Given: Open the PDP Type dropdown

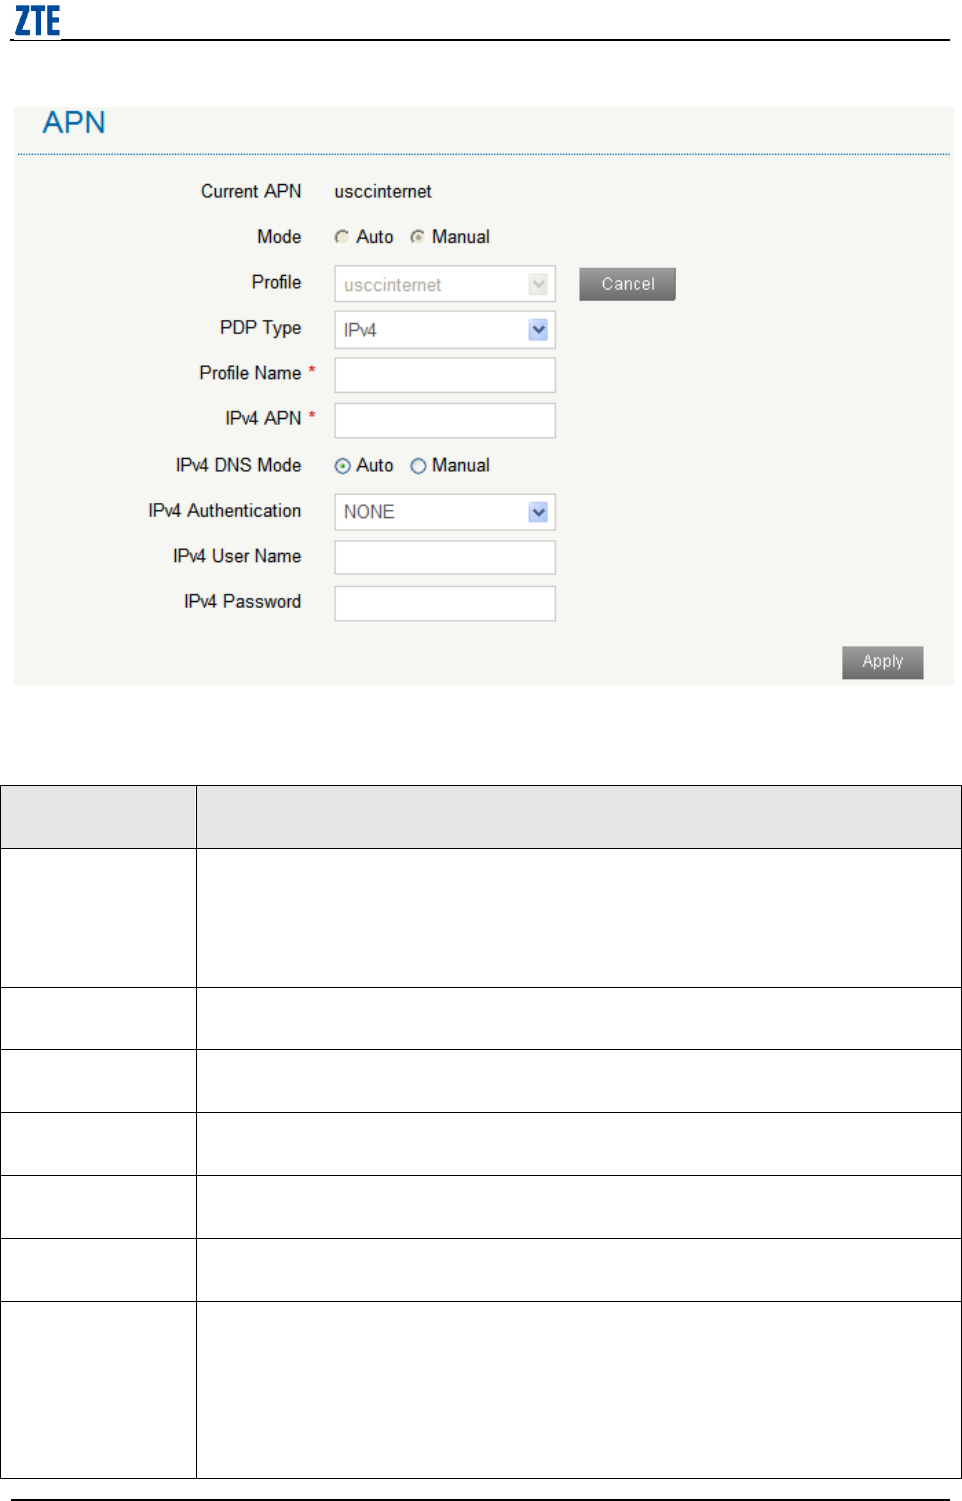Looking at the screenshot, I should point(445,329).
